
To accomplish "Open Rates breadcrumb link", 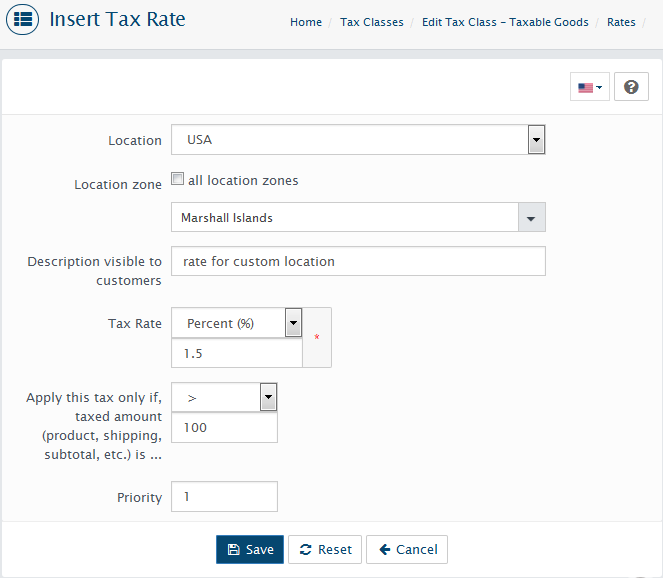I will tap(621, 22).
